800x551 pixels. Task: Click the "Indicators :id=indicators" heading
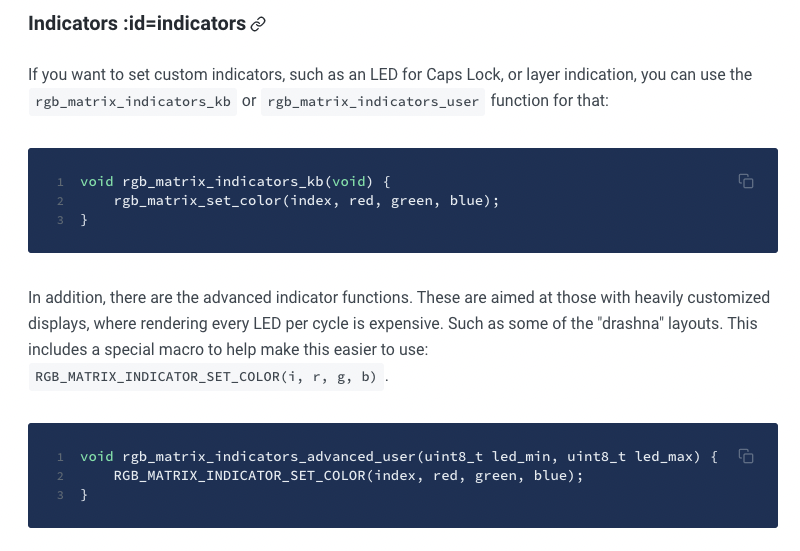point(137,23)
